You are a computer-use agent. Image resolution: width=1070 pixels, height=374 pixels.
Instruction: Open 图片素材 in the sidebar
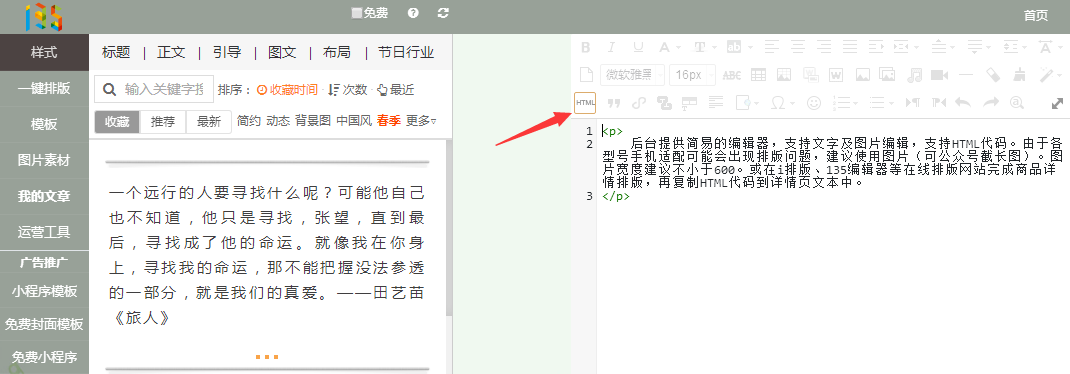[x=44, y=160]
